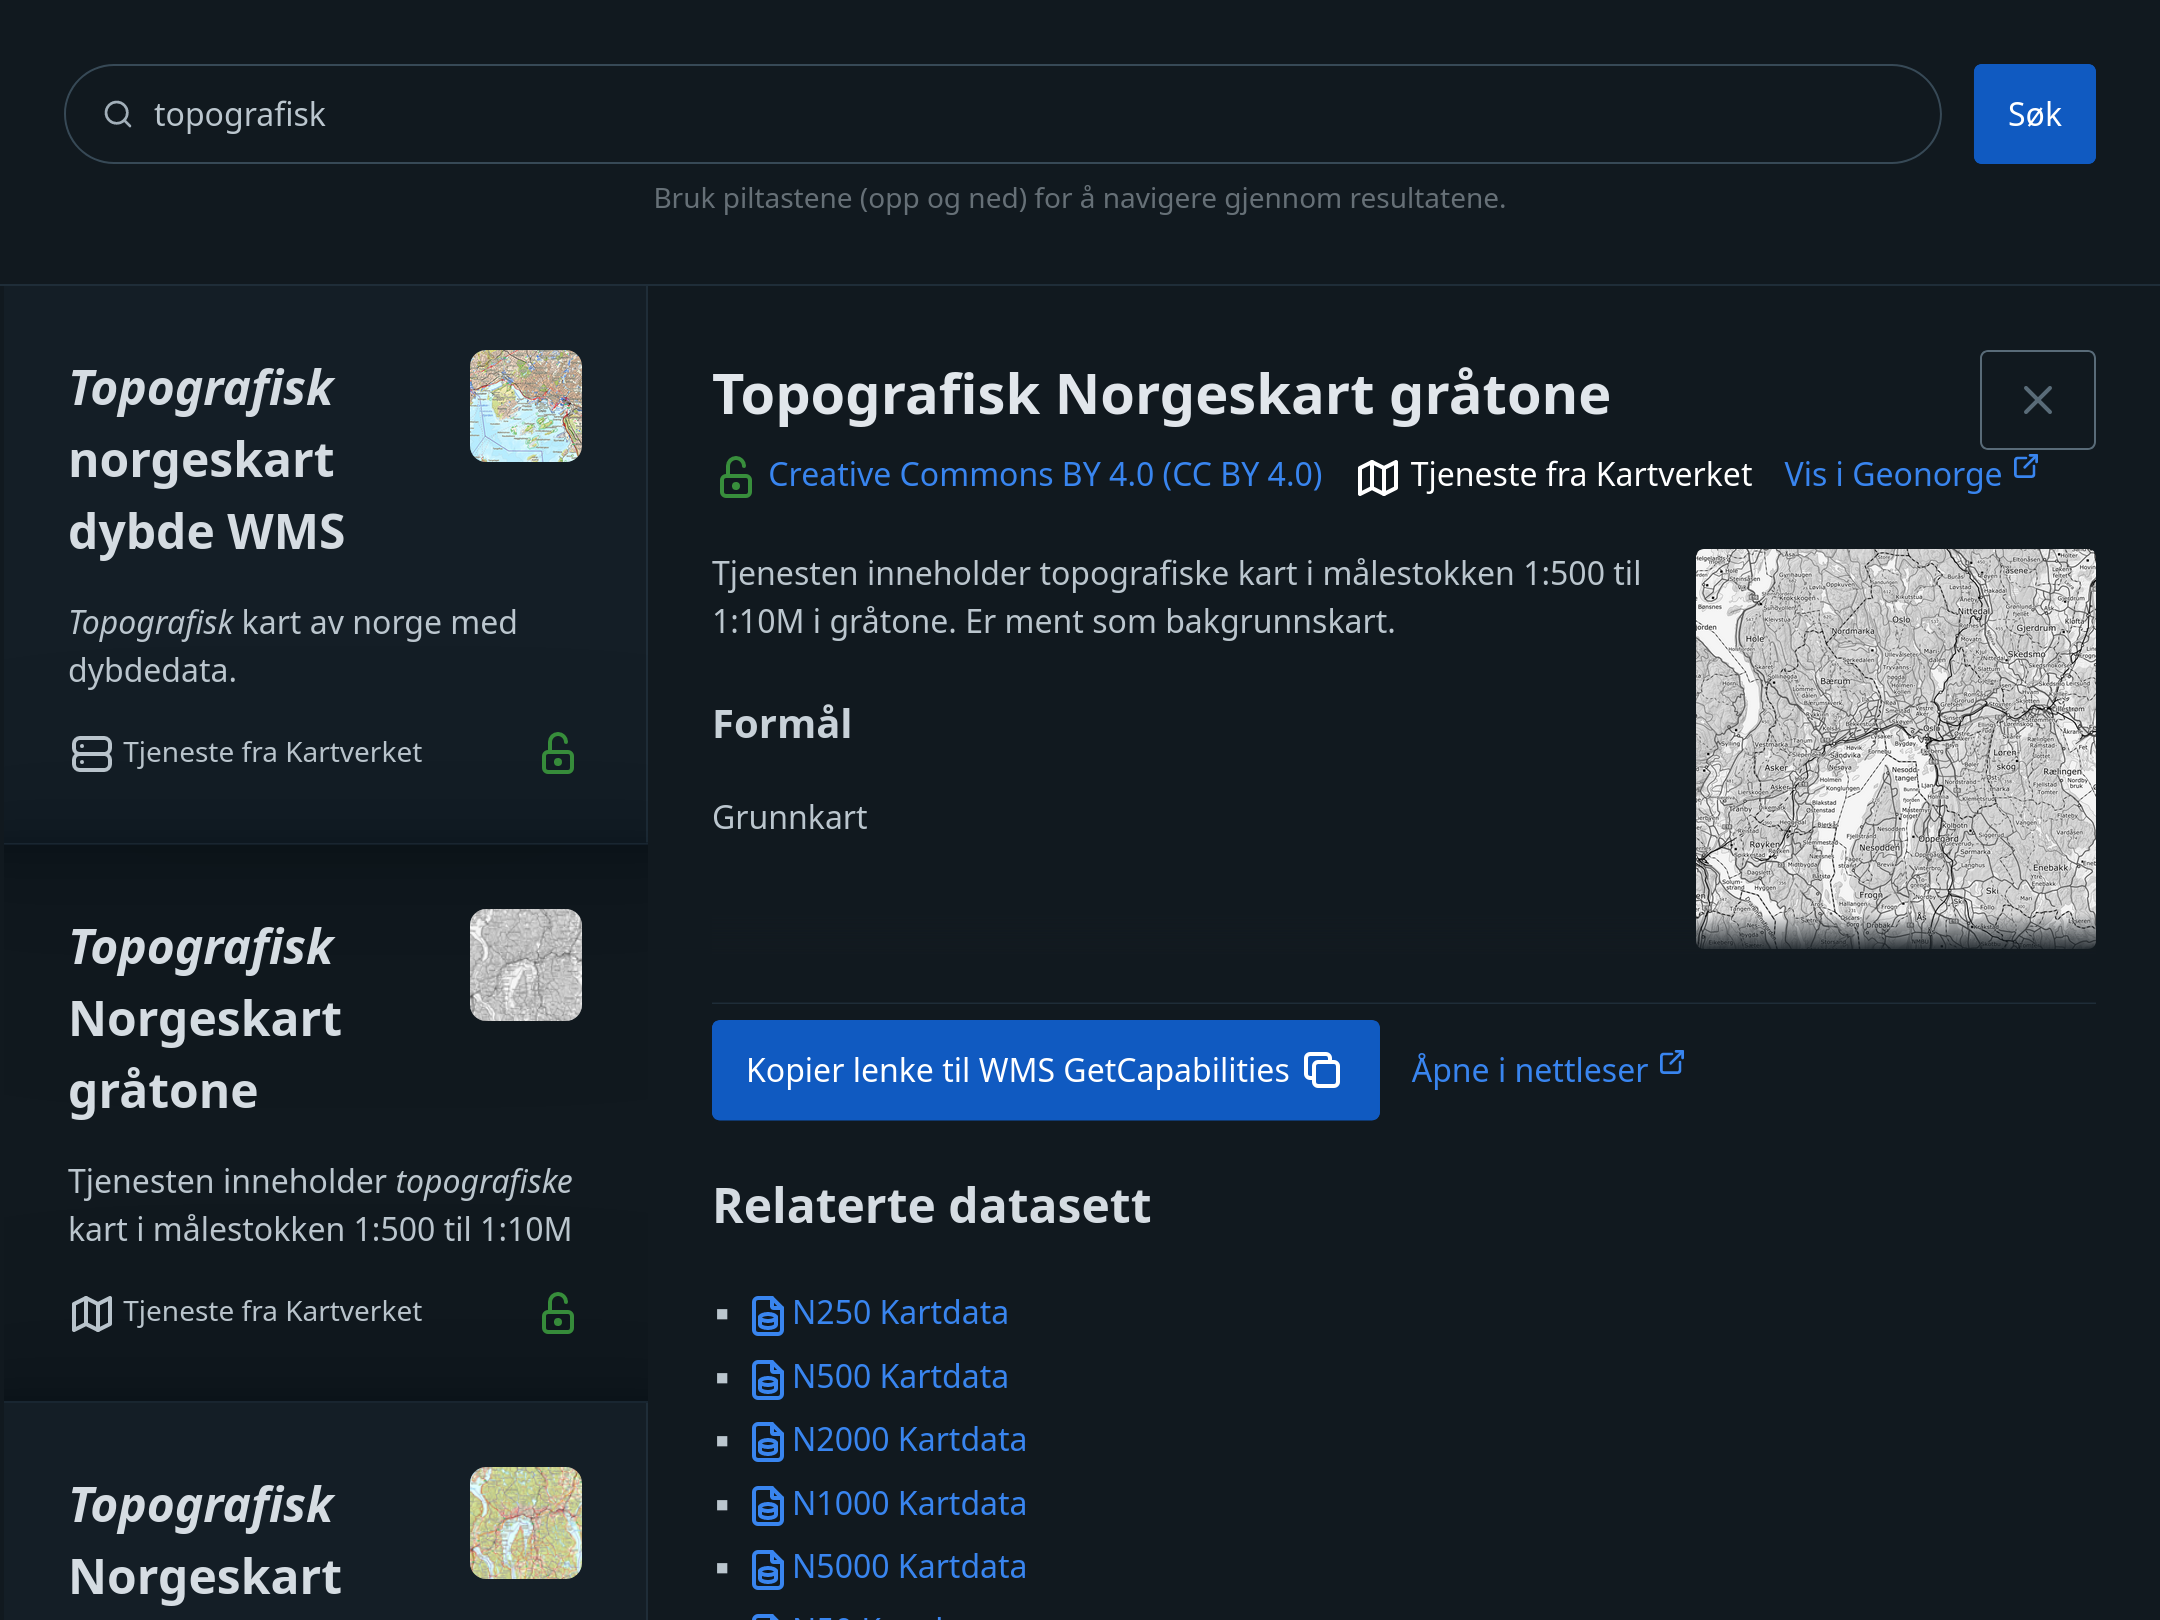Copy WMS GetCapabilities link button

click(1044, 1070)
